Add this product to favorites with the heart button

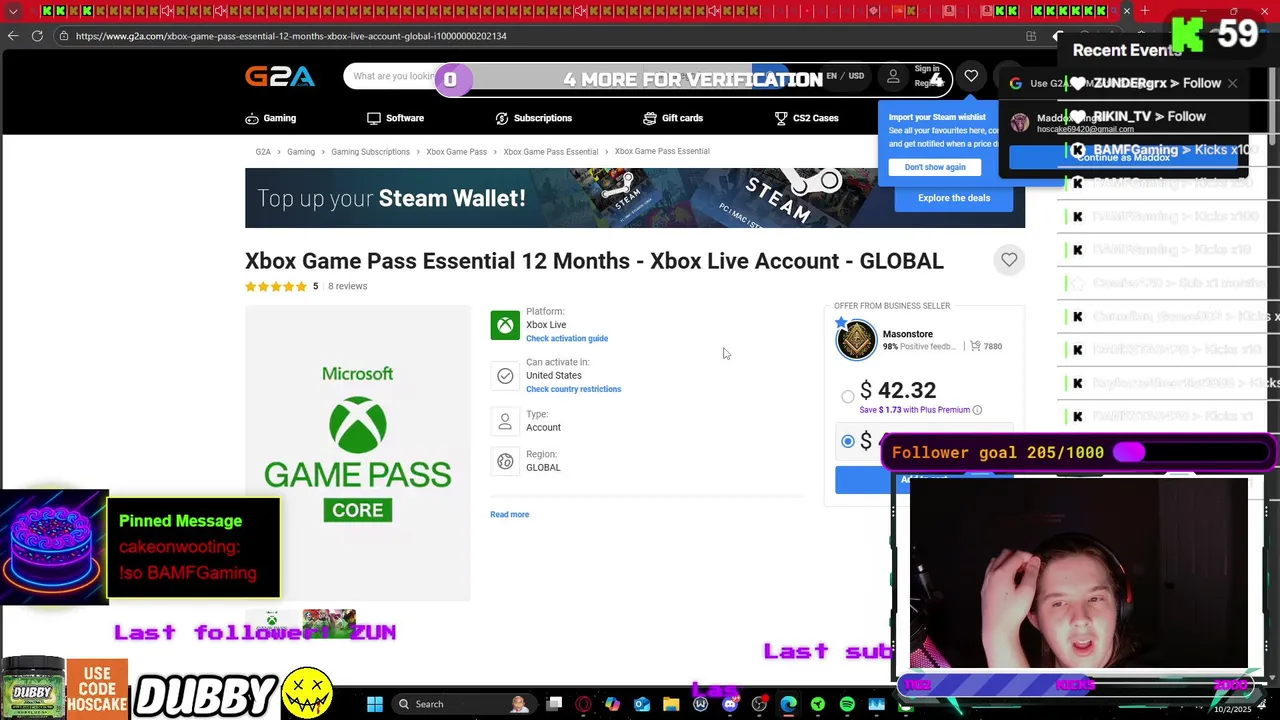[1009, 260]
